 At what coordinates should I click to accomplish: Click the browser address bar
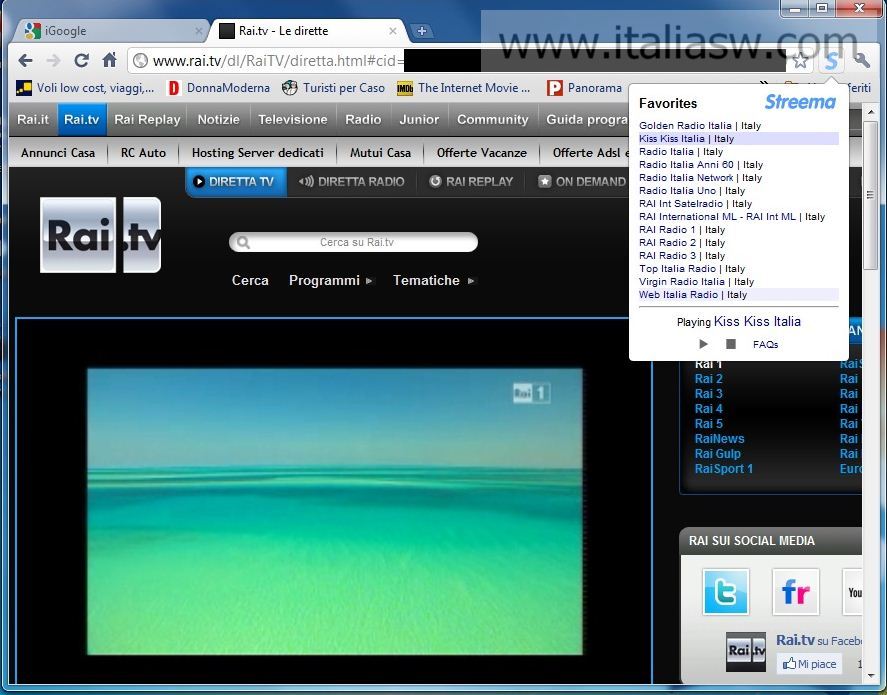458,61
